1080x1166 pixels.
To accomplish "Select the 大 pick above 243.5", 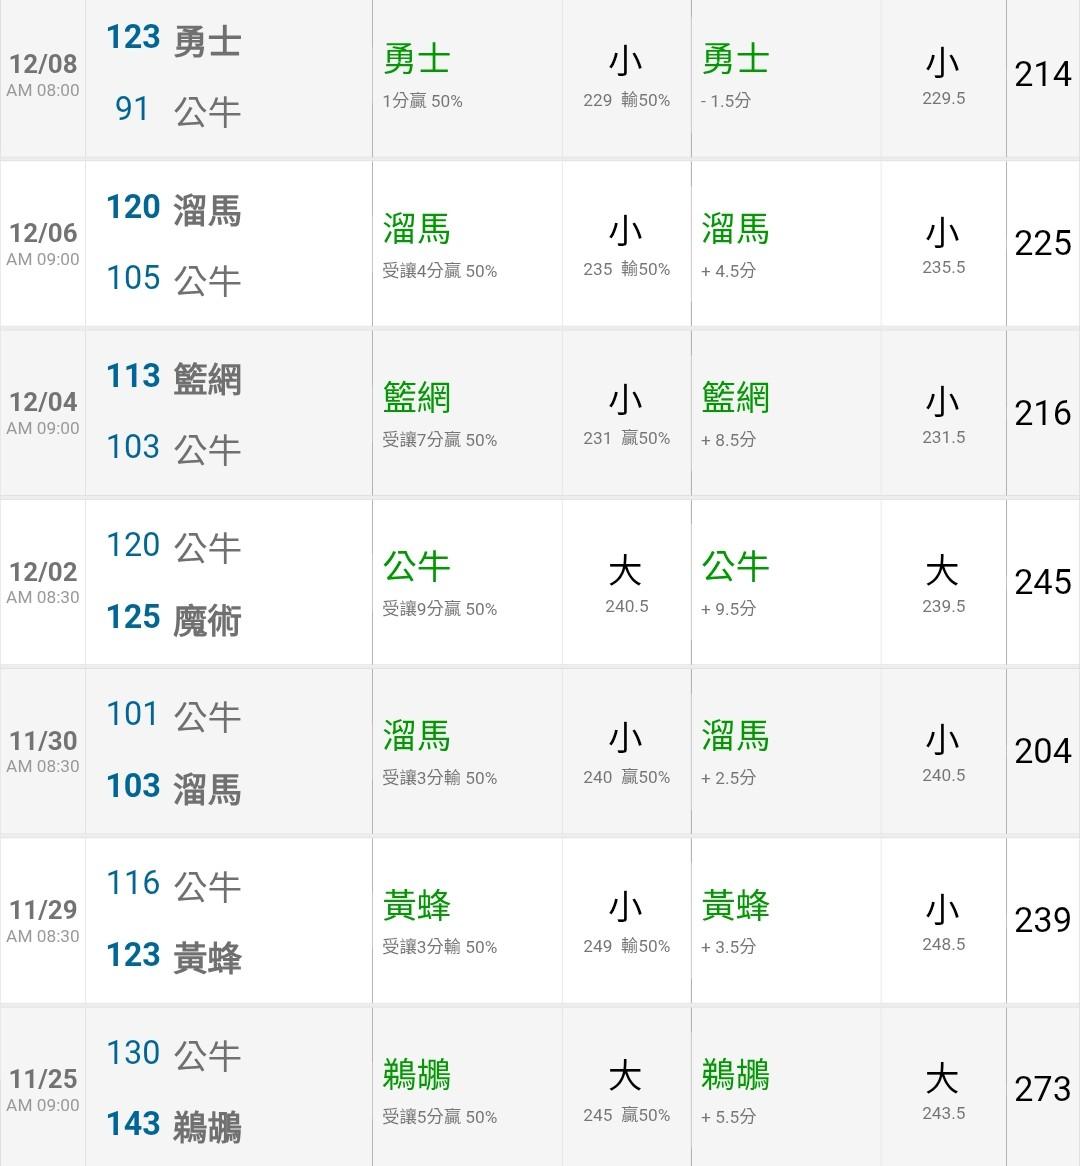I will (943, 1079).
